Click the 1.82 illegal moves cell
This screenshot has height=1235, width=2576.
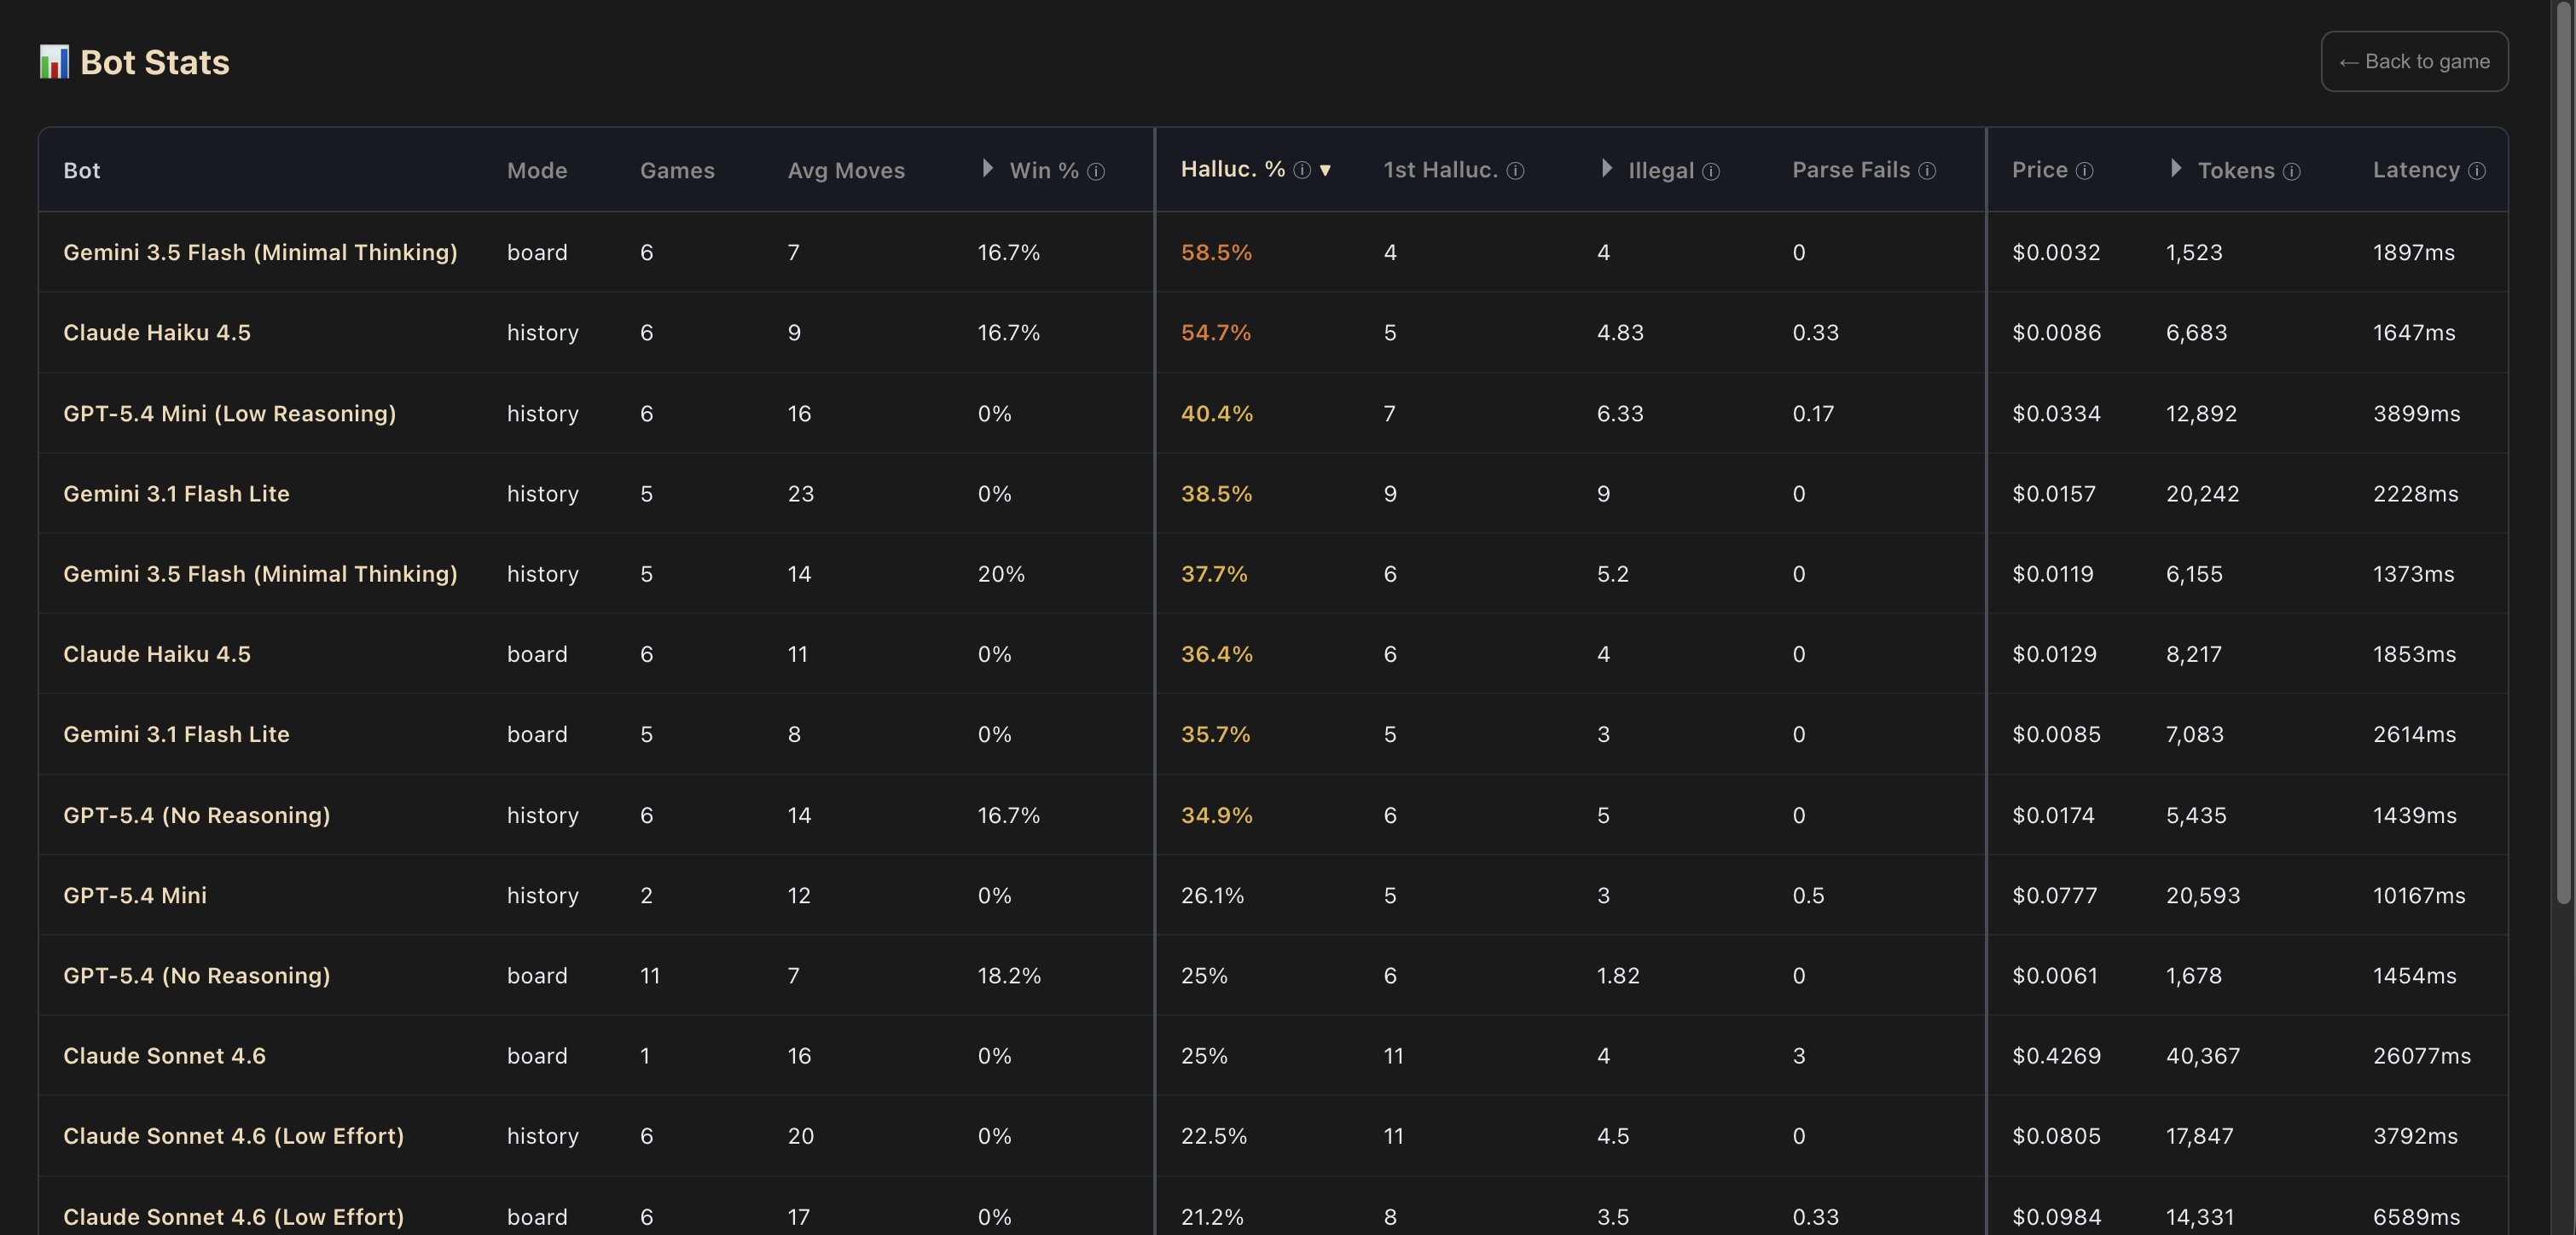click(x=1618, y=975)
